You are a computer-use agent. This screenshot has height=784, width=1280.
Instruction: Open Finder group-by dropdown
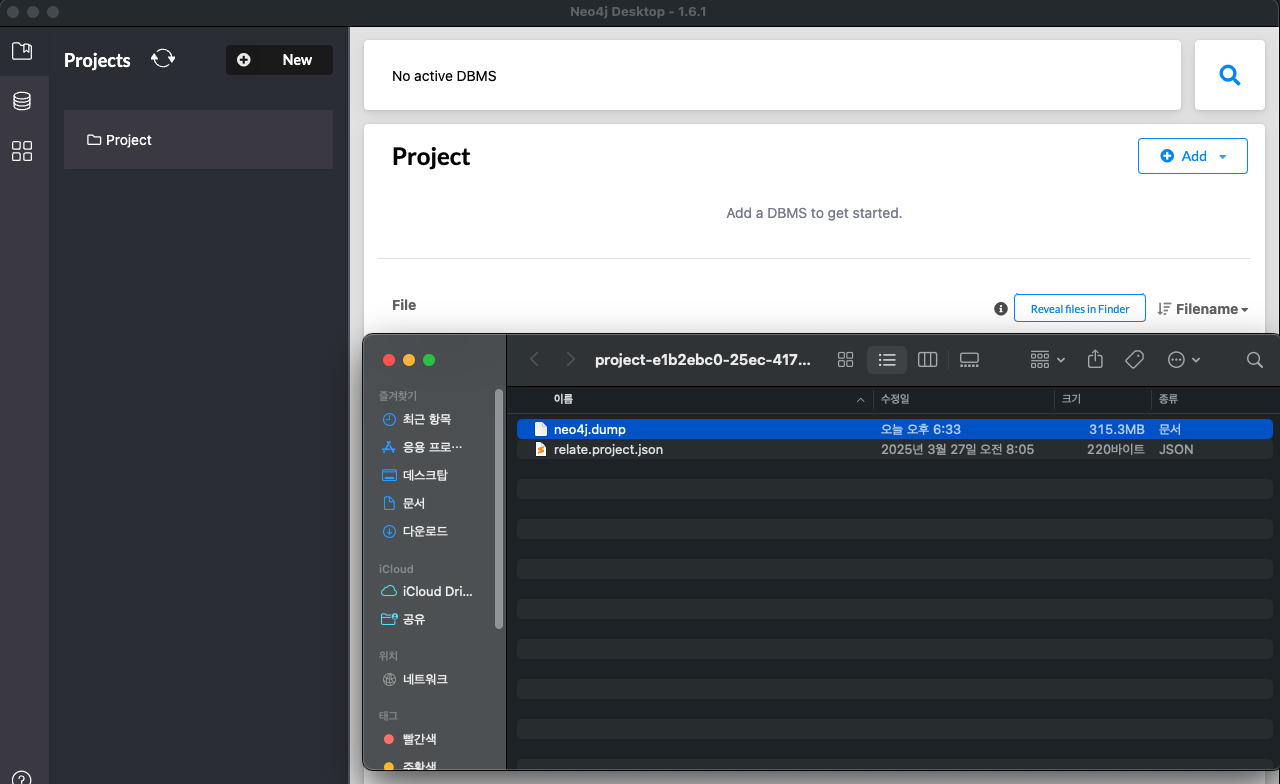(1047, 360)
